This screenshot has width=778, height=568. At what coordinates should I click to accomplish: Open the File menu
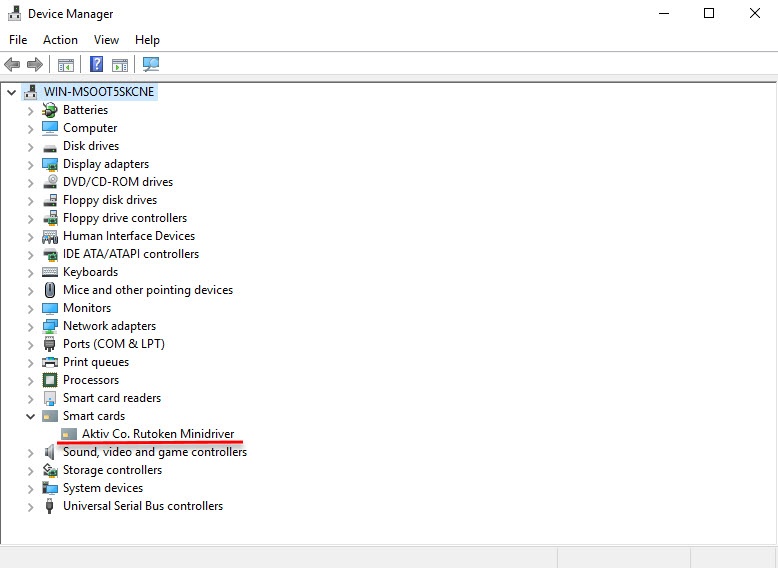point(18,40)
